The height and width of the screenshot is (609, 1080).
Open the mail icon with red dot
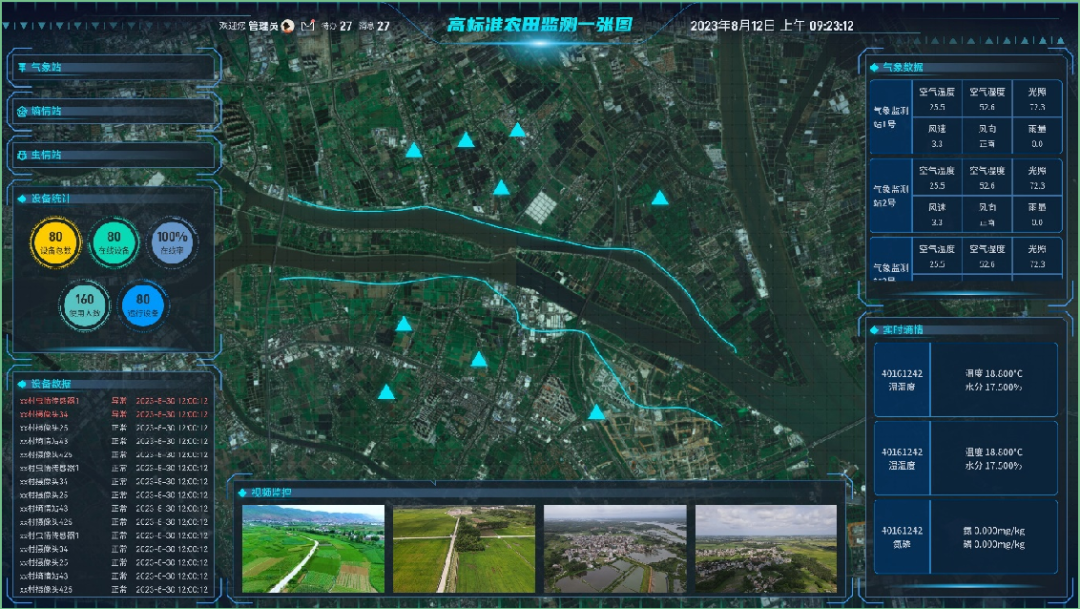[x=308, y=25]
